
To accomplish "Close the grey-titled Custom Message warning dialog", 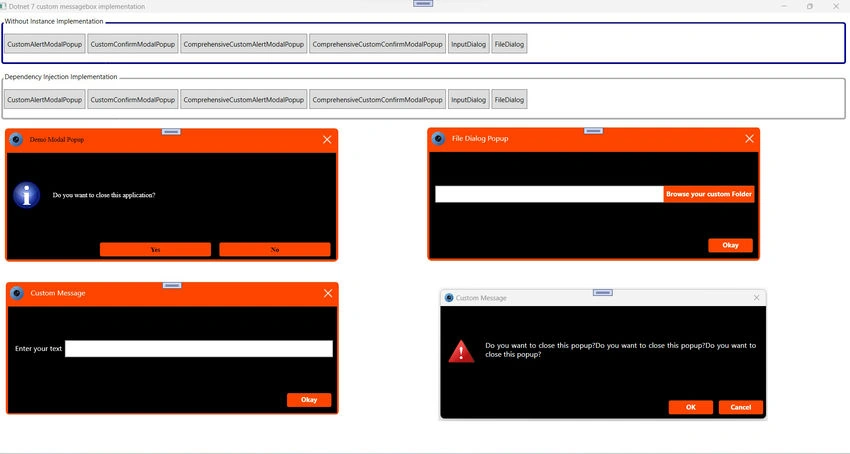I will 757,298.
